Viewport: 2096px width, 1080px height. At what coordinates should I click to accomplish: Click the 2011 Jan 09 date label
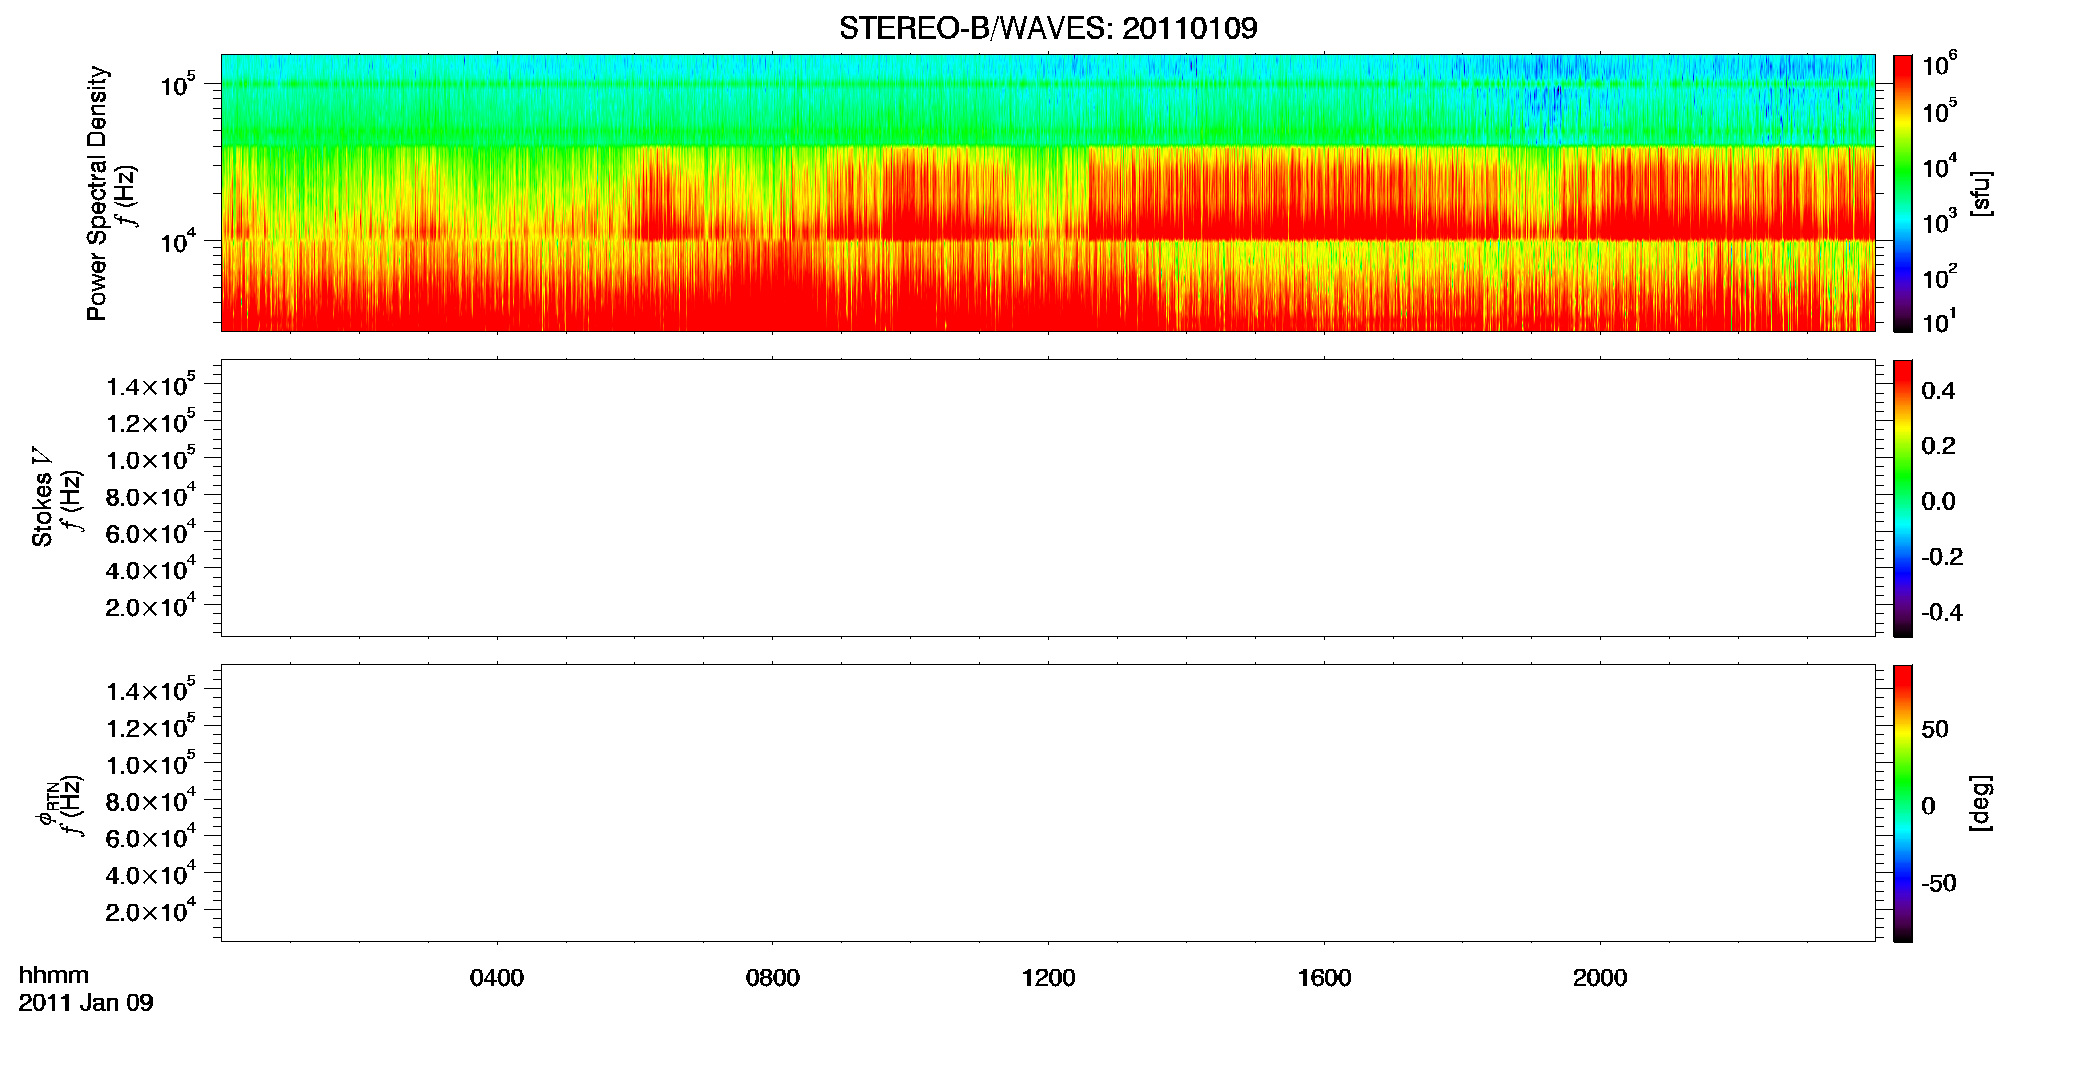coord(86,1002)
